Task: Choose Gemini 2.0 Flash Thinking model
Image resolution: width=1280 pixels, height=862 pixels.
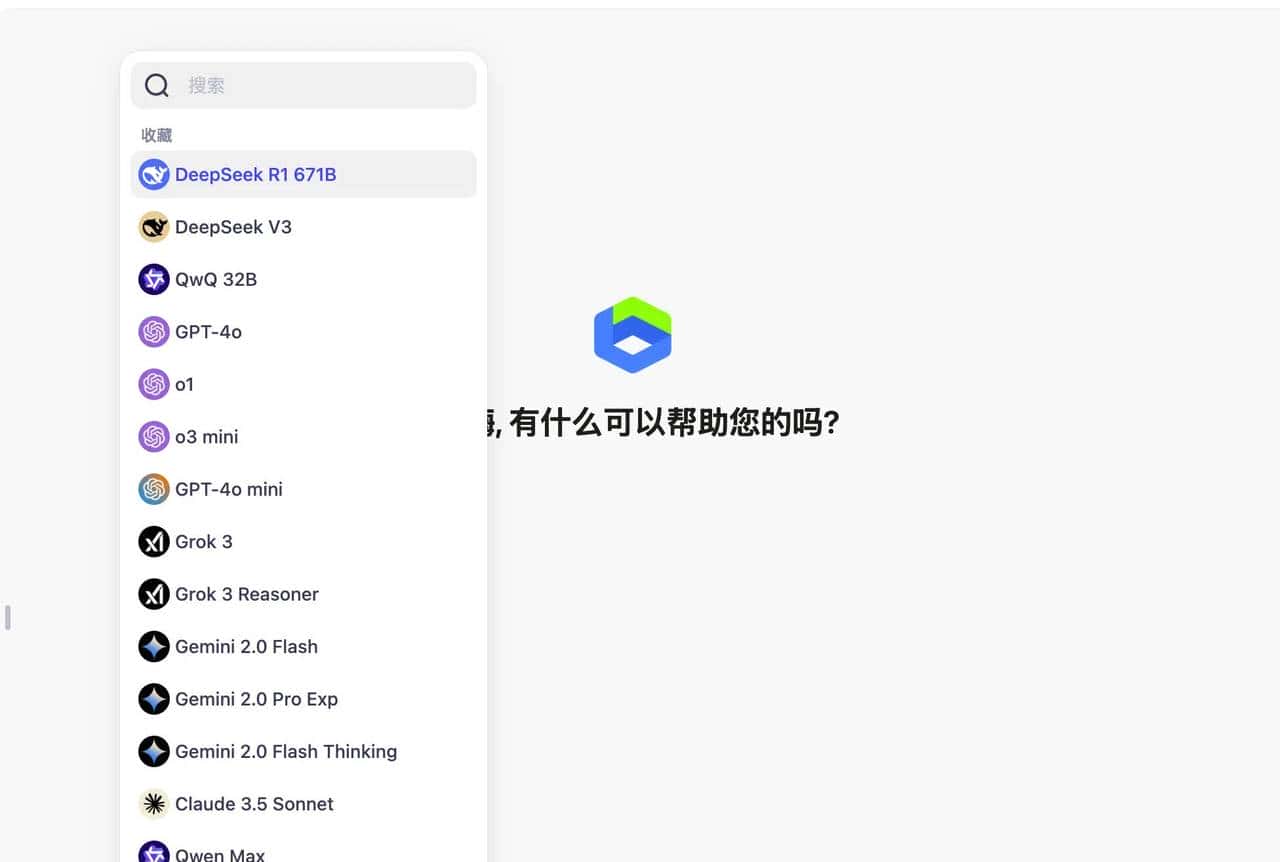Action: click(x=285, y=751)
